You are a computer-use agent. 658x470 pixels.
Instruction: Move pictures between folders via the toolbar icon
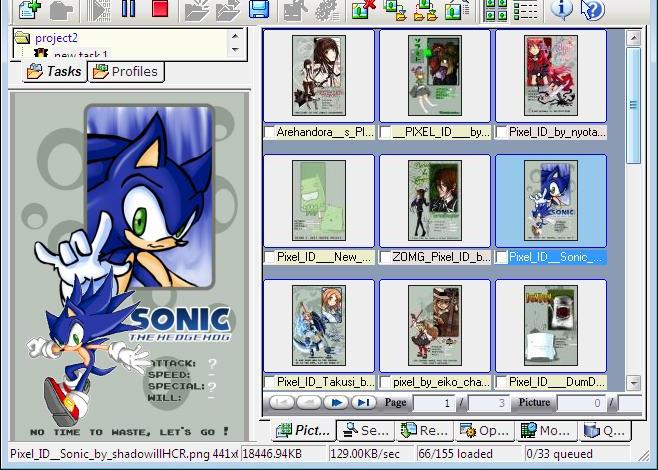[x=425, y=10]
